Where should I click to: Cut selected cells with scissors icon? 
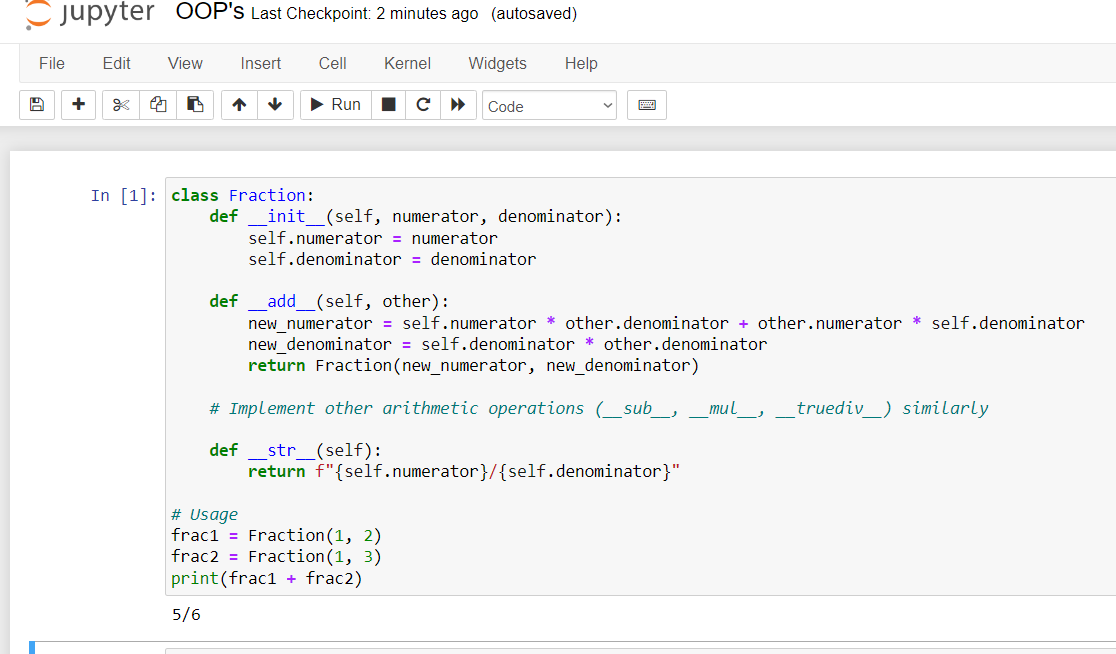point(121,105)
